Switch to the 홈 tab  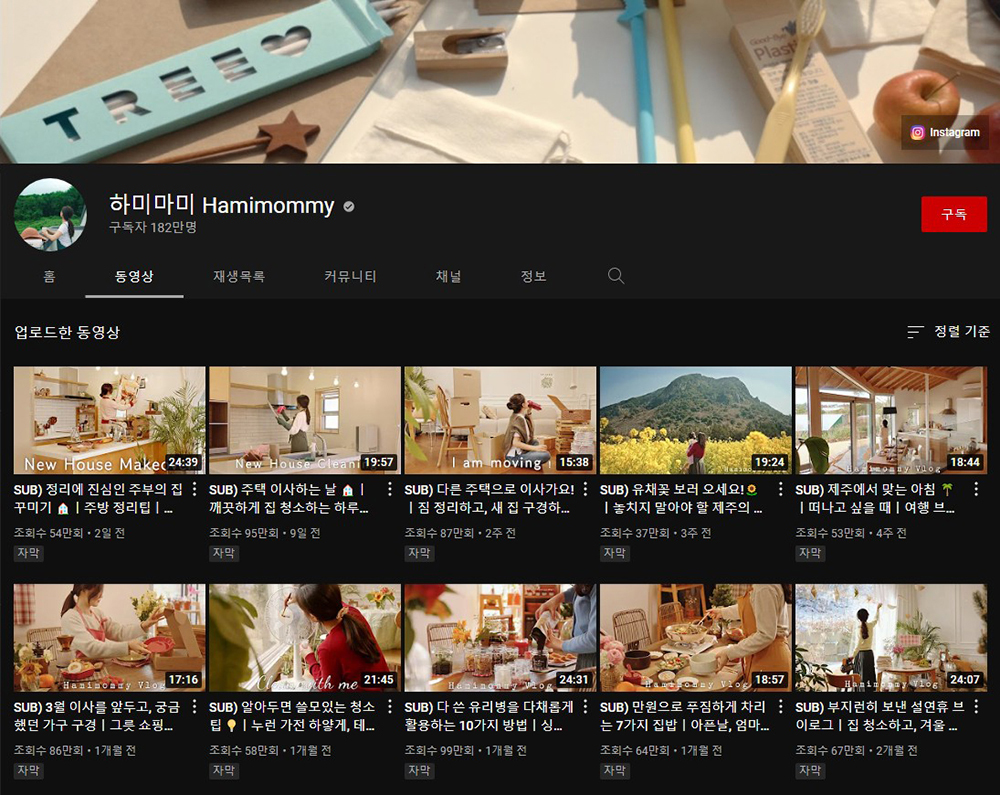(x=49, y=276)
